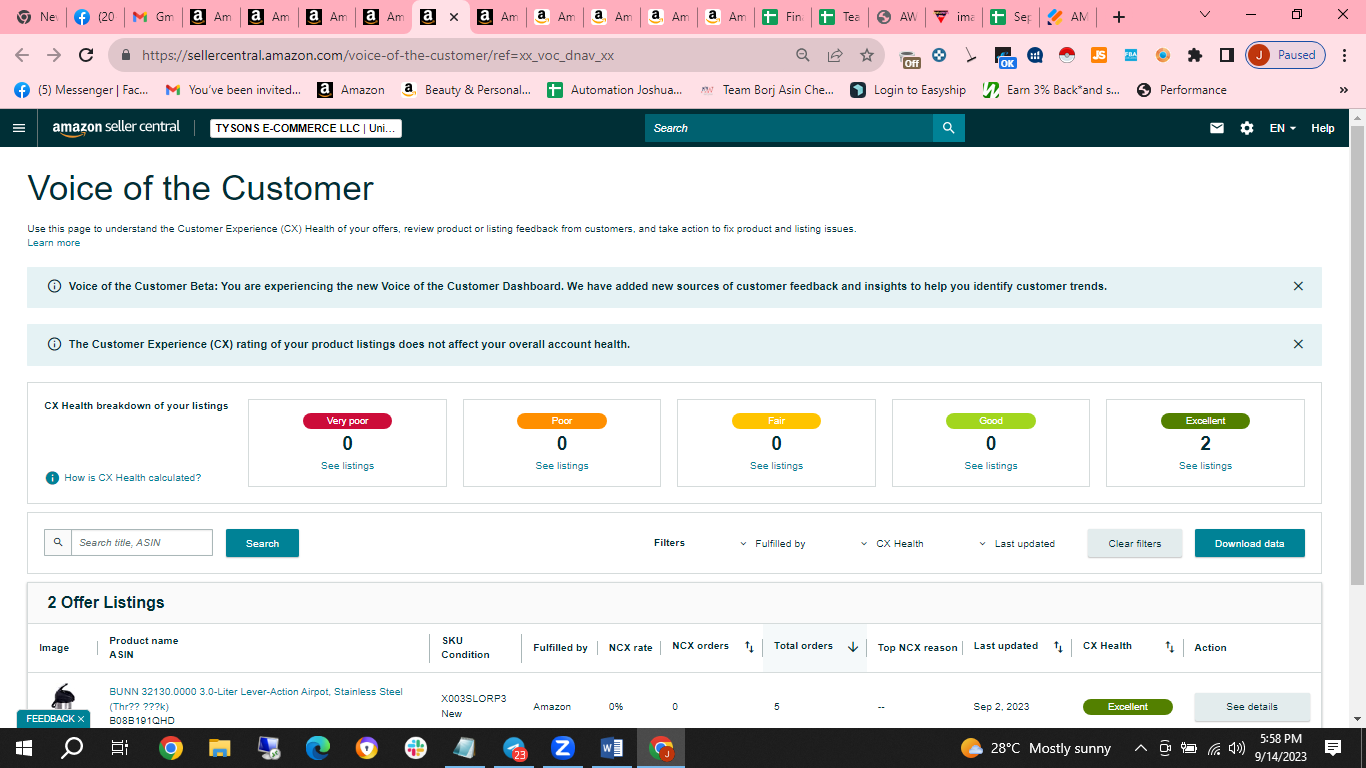Open the Chrome three-dot menu
This screenshot has width=1366, height=768.
point(1345,56)
